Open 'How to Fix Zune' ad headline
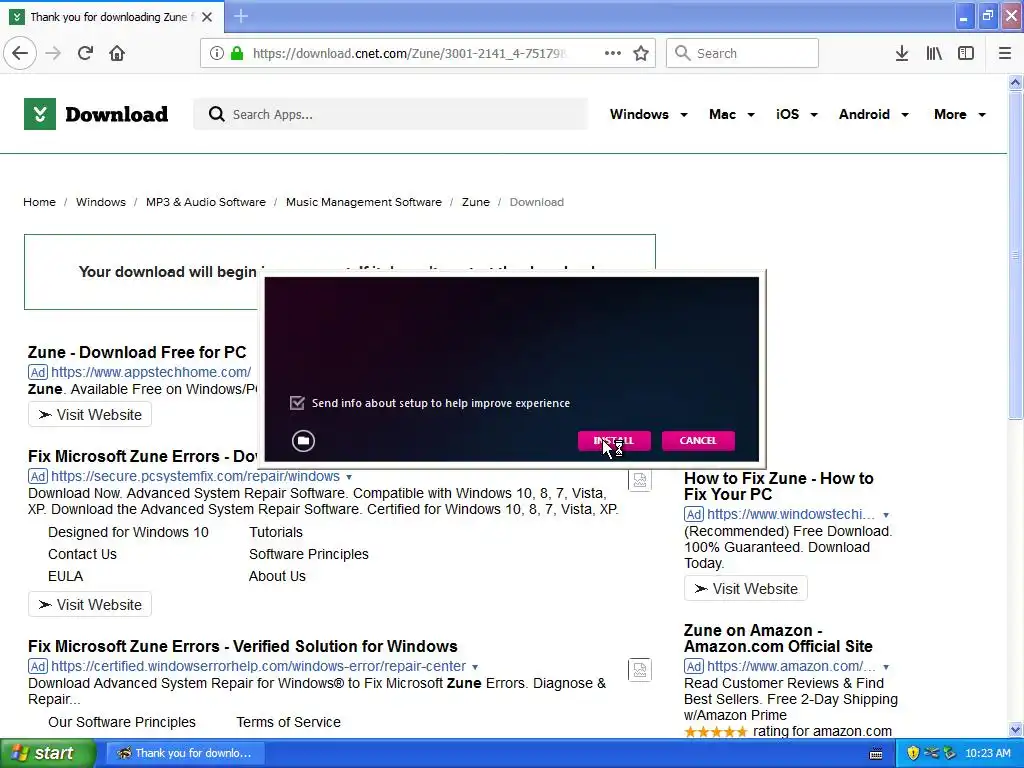The image size is (1024, 768). pos(778,487)
